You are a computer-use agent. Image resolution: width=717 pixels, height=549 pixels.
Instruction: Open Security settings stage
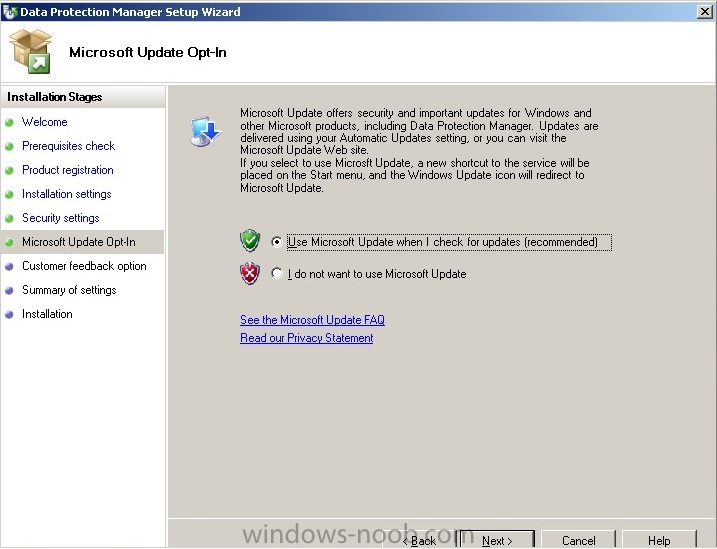coord(61,218)
